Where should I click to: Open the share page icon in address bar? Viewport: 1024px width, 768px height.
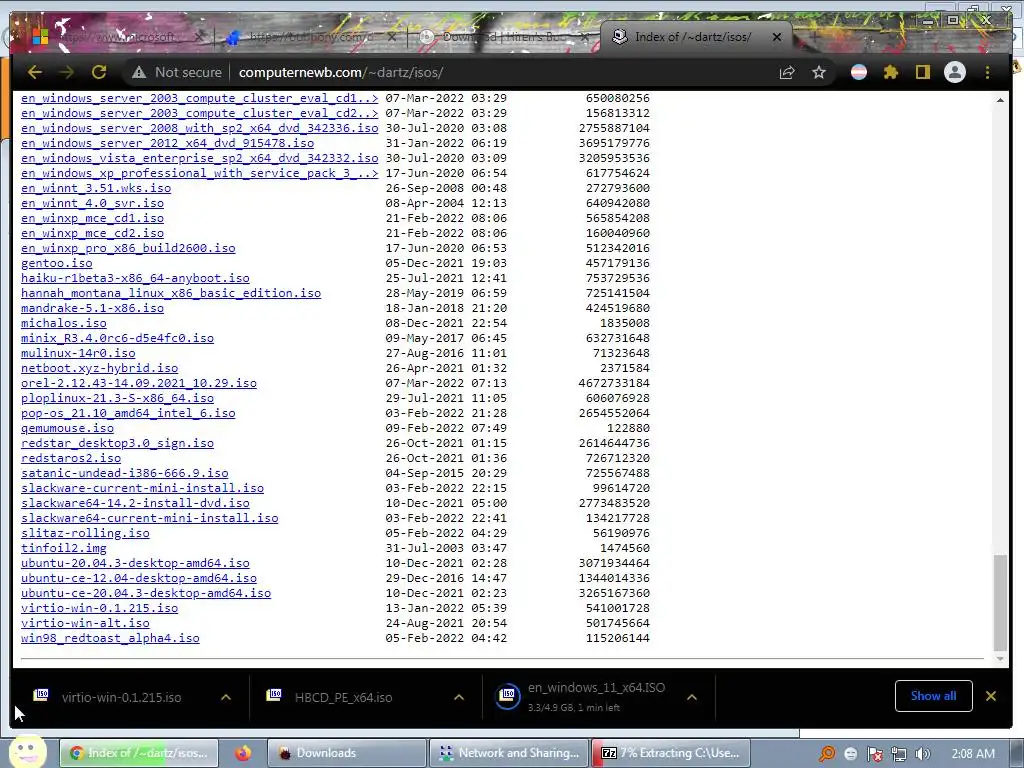click(787, 72)
